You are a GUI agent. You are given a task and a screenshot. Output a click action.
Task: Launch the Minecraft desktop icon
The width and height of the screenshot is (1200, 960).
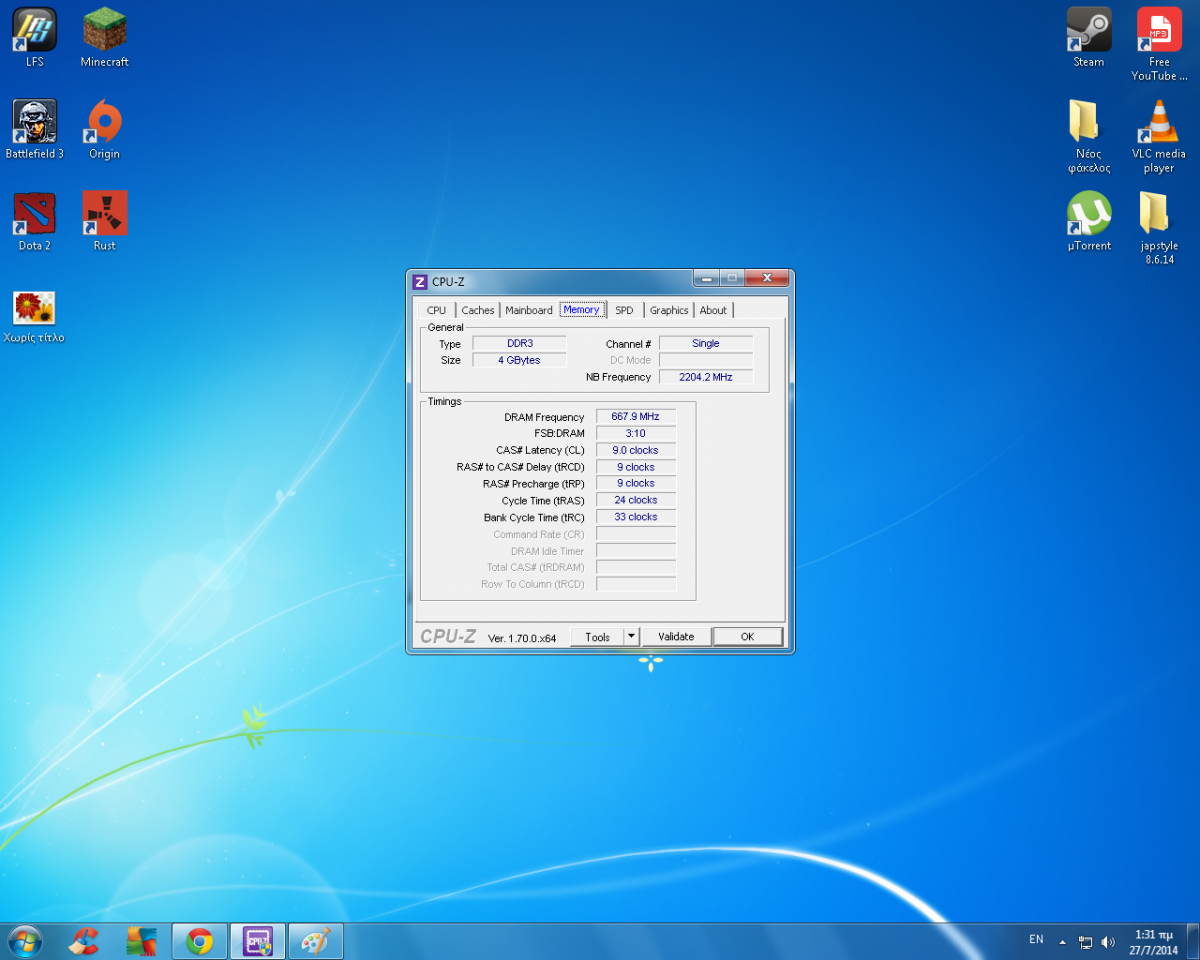pos(104,37)
